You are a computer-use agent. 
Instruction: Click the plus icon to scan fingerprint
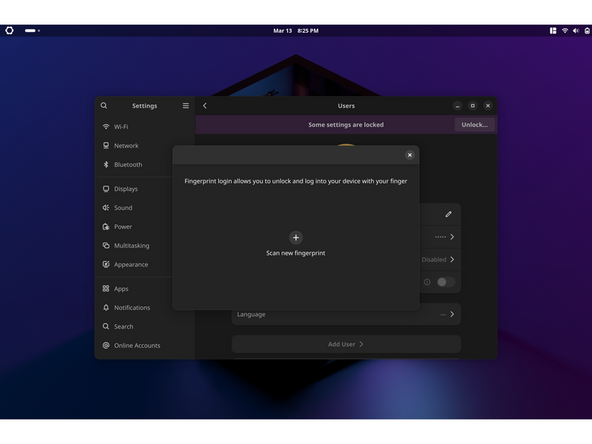(x=296, y=237)
